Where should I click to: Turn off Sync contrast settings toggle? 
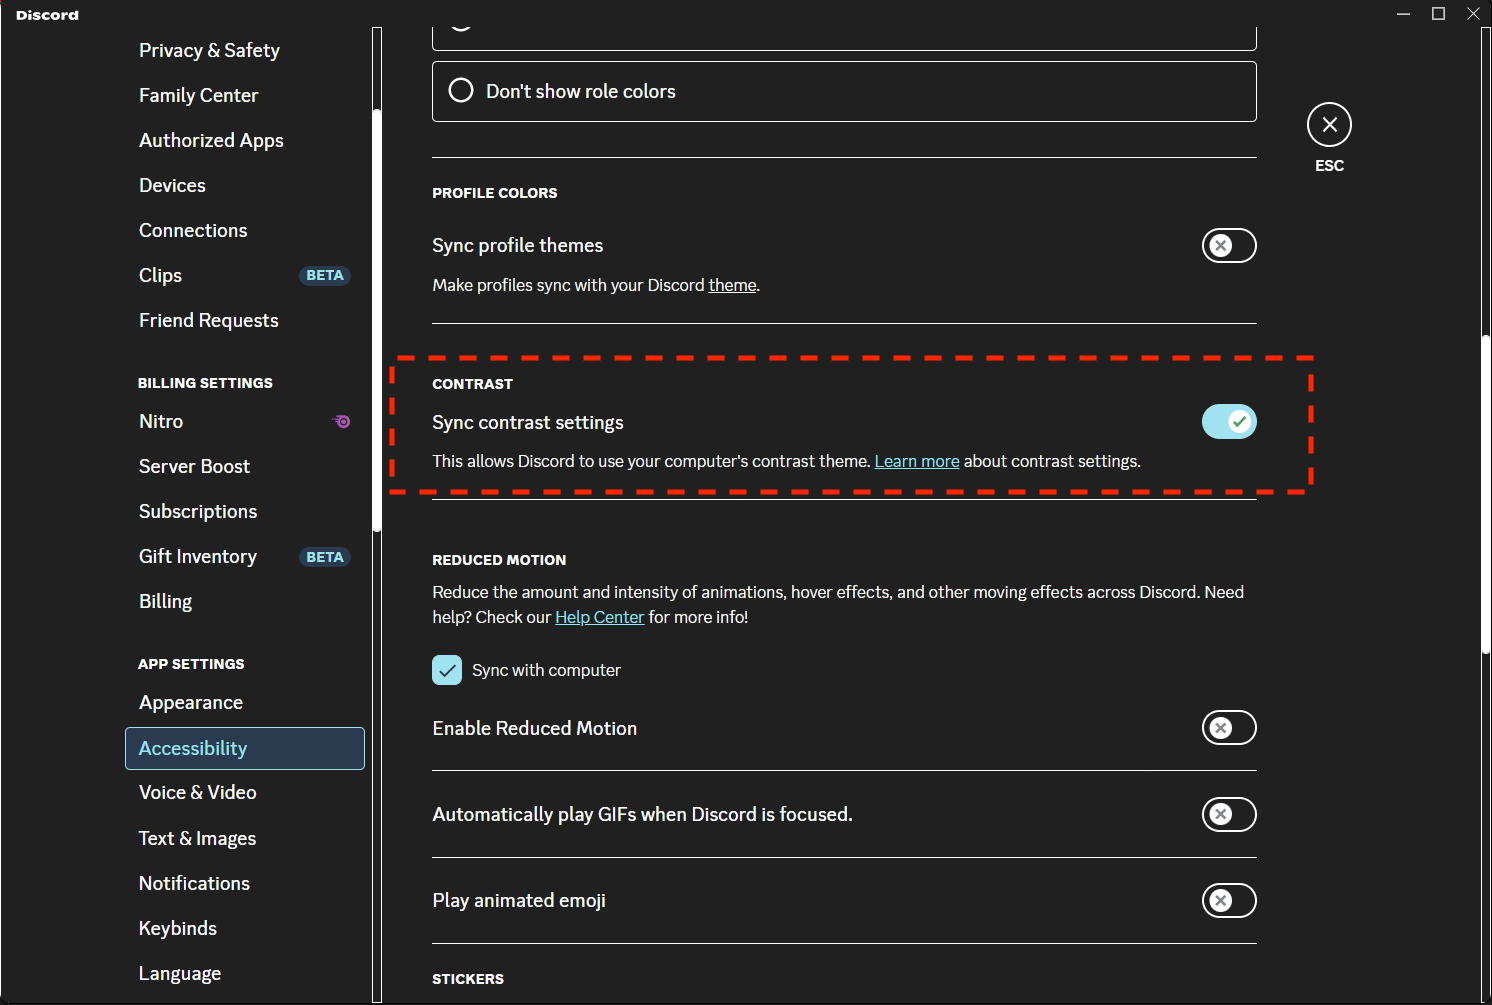pos(1228,422)
